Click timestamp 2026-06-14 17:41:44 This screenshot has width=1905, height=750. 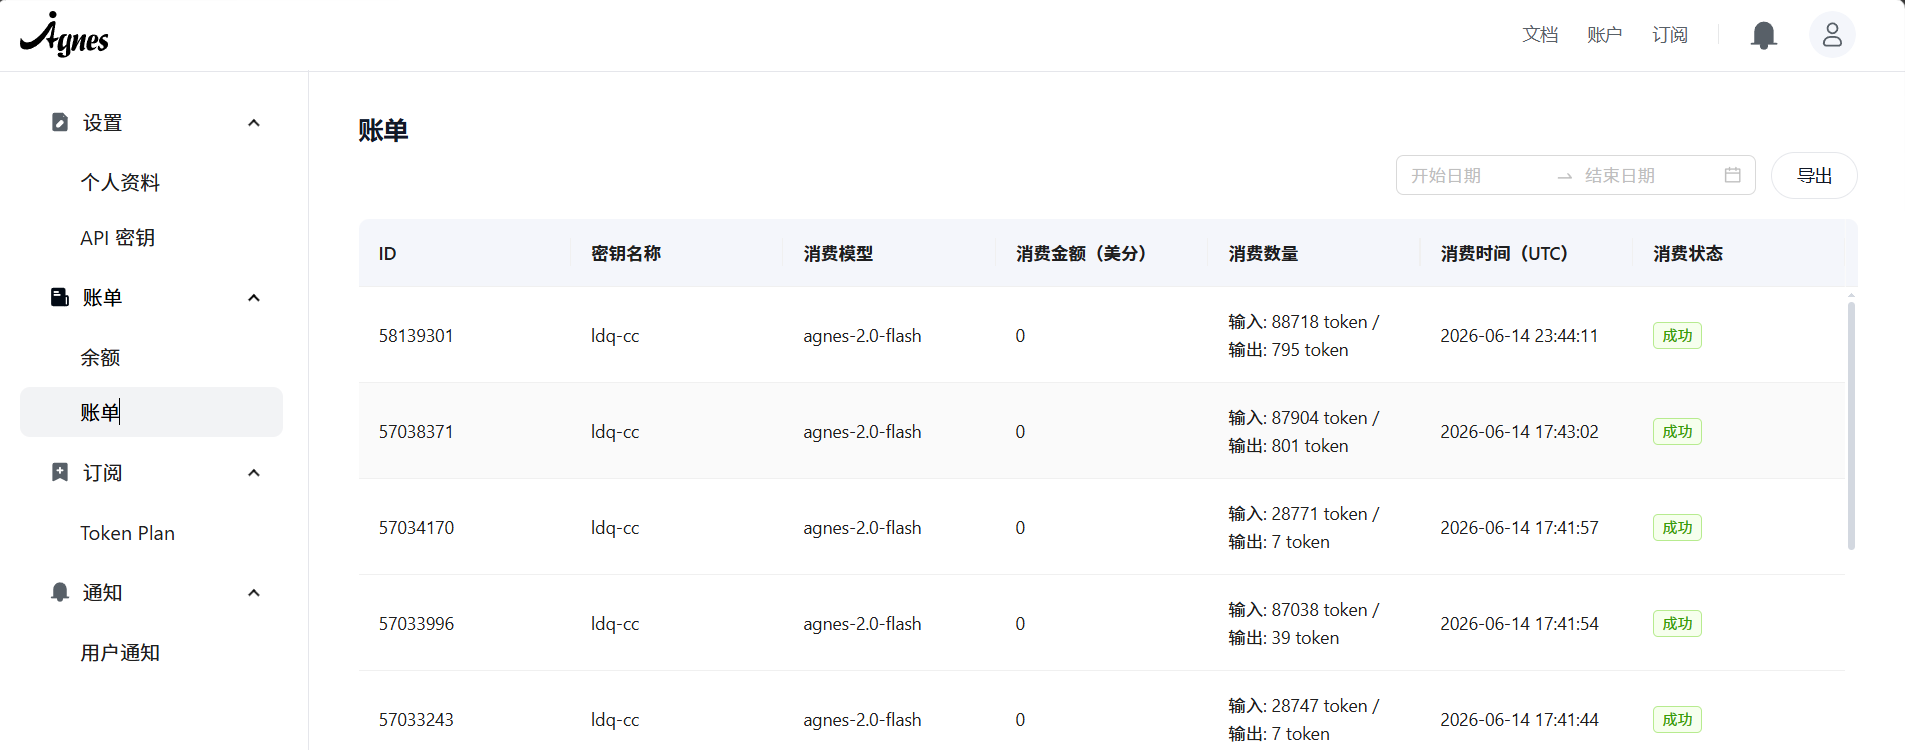(x=1519, y=720)
